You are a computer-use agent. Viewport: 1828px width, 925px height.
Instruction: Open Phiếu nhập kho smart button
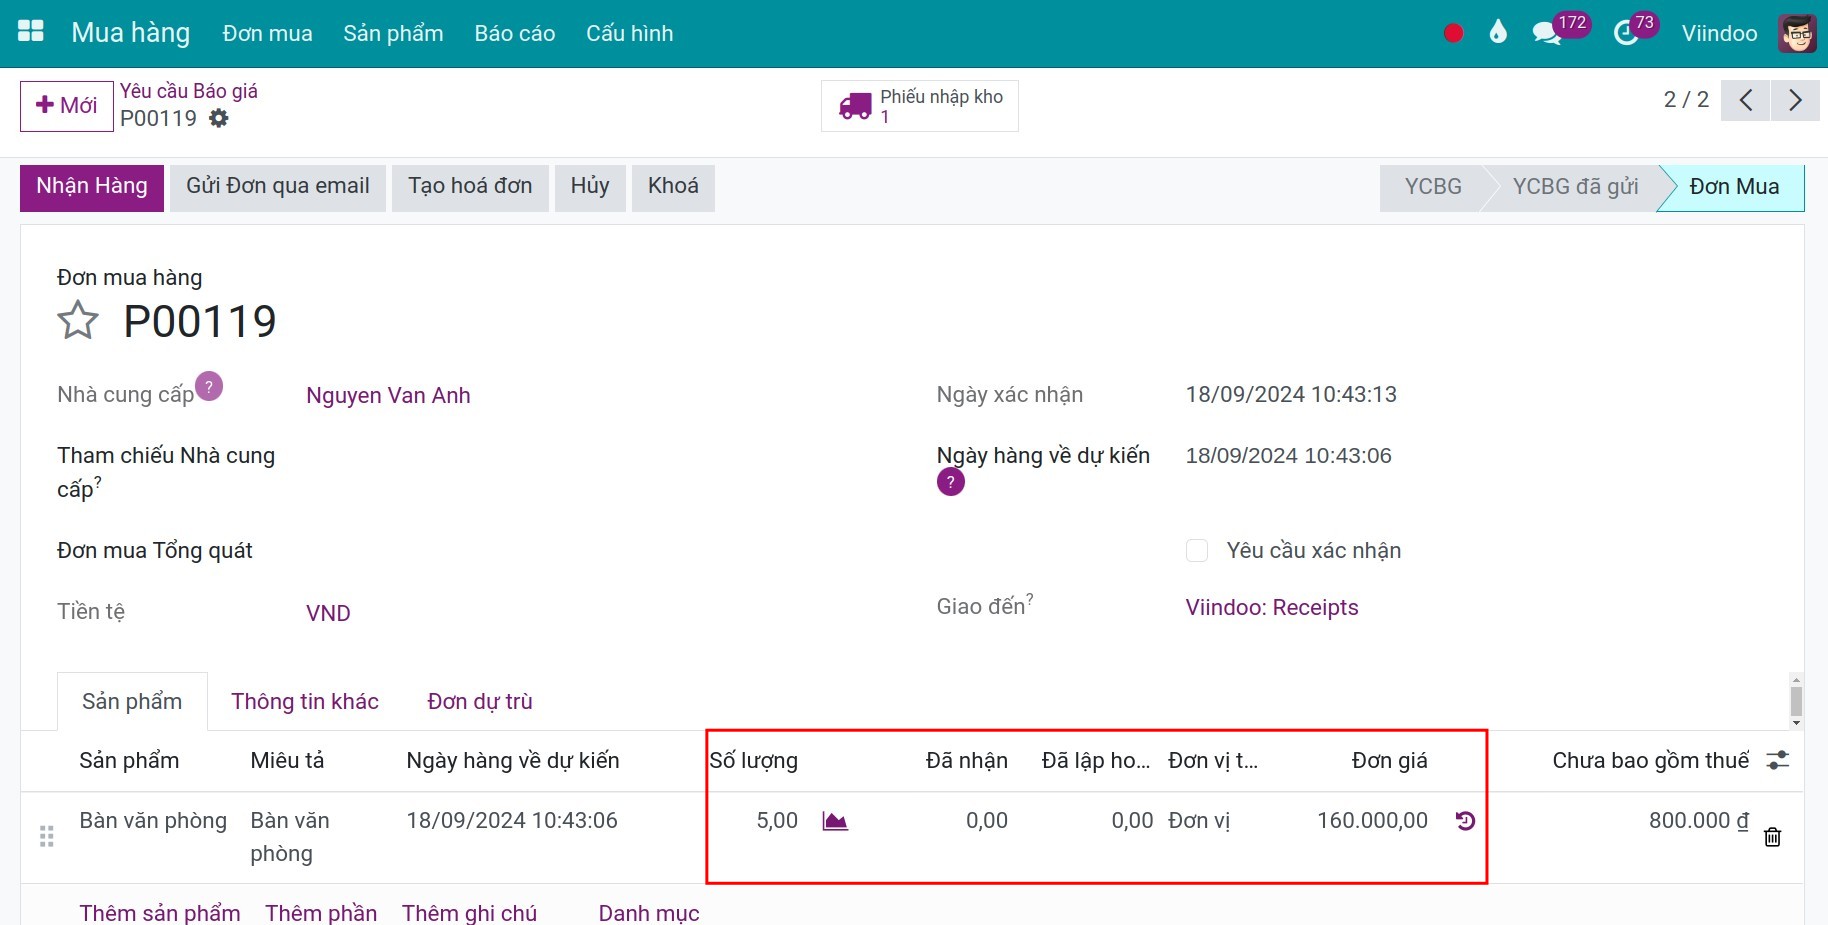tap(919, 106)
